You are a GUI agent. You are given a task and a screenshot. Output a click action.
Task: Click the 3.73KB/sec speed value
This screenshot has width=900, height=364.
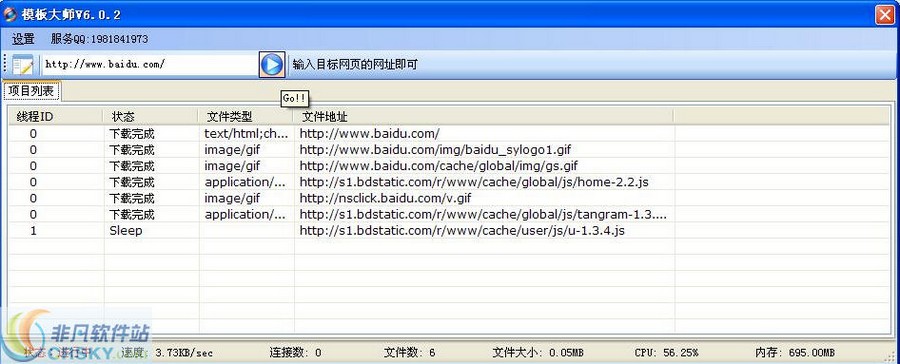(184, 353)
